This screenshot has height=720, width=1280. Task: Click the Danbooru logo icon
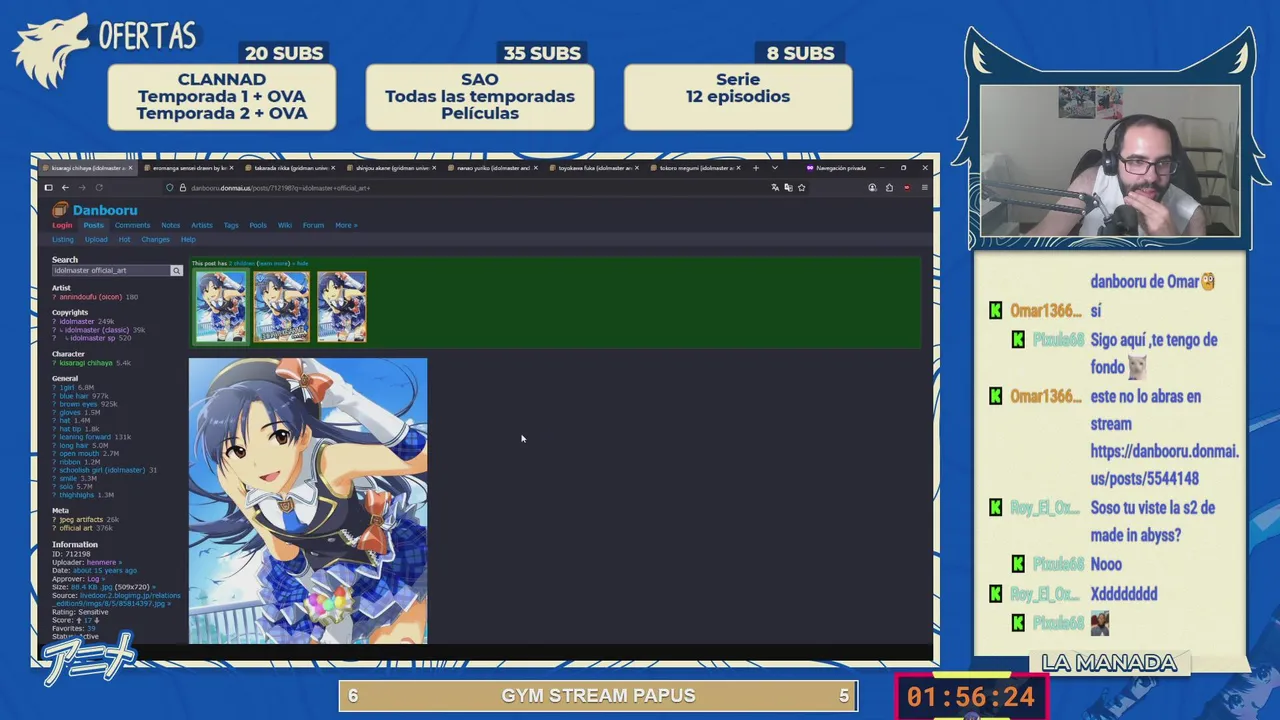60,210
